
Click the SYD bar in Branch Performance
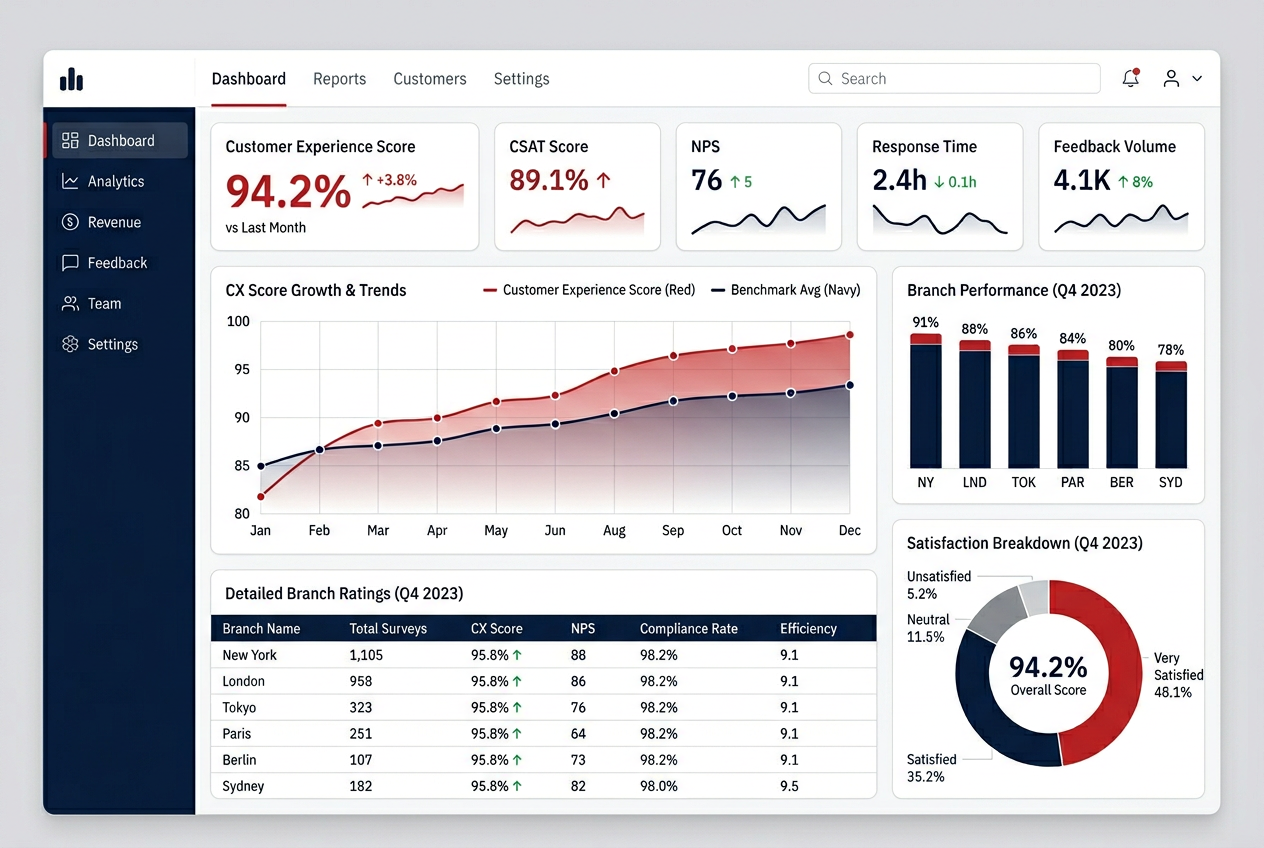coord(1171,415)
